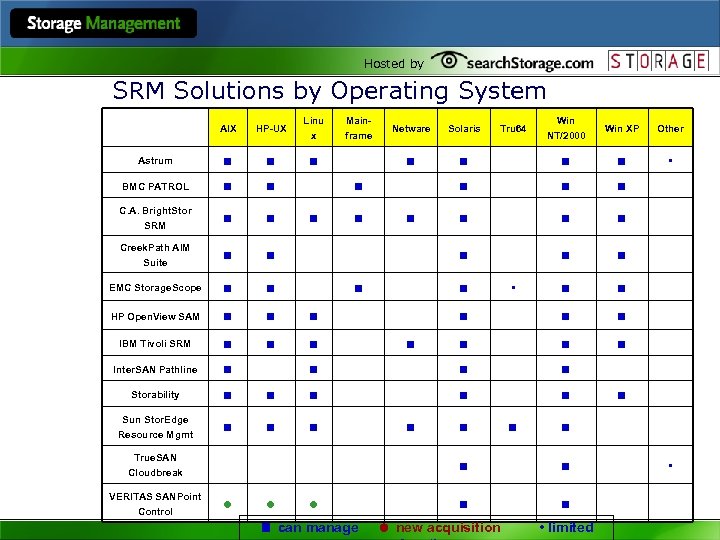
Task: Click the TrueSAN Cloudbreak row label
Action: click(155, 465)
